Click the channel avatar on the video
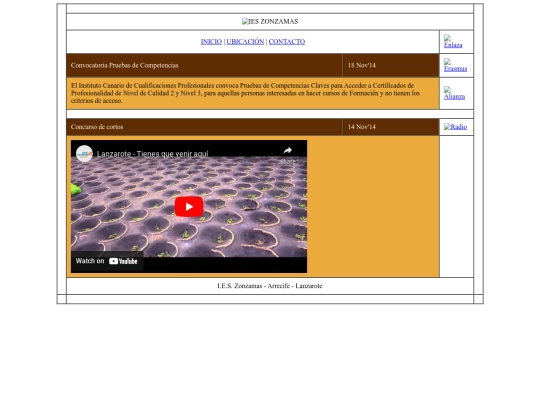Viewport: 540px width, 405px height. click(84, 154)
